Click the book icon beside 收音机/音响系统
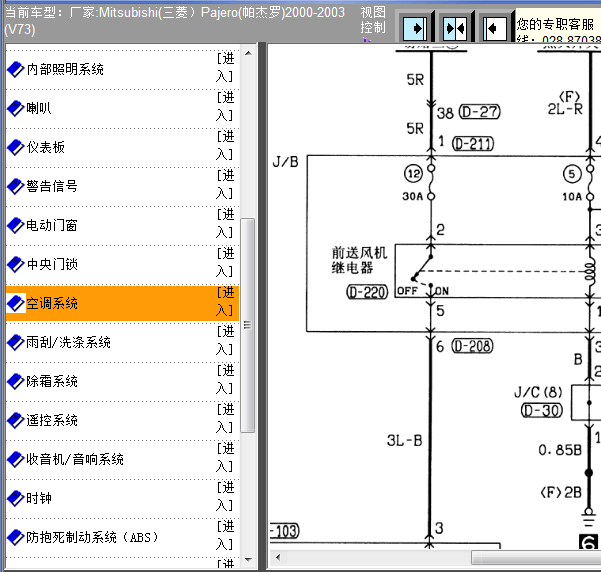 click(15, 459)
